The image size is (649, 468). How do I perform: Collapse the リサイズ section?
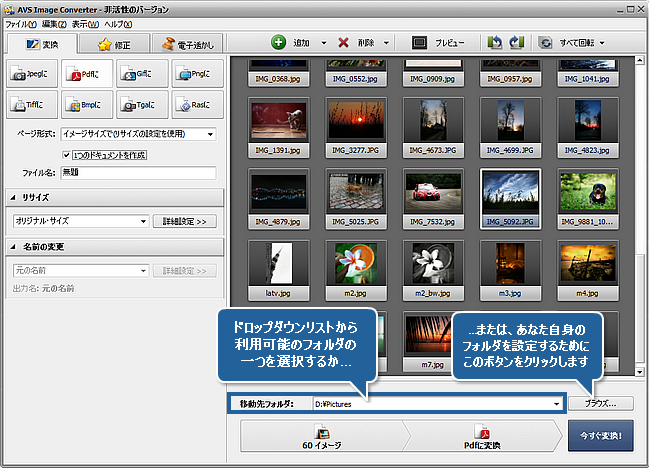13,197
